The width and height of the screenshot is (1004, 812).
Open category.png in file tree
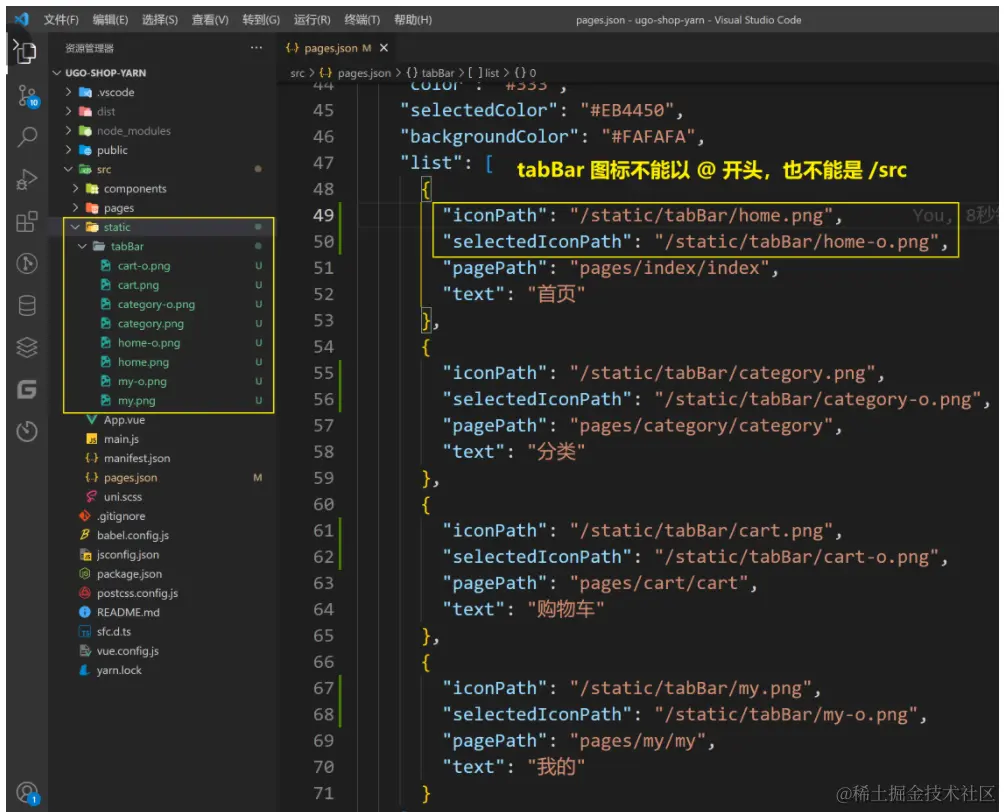150,323
